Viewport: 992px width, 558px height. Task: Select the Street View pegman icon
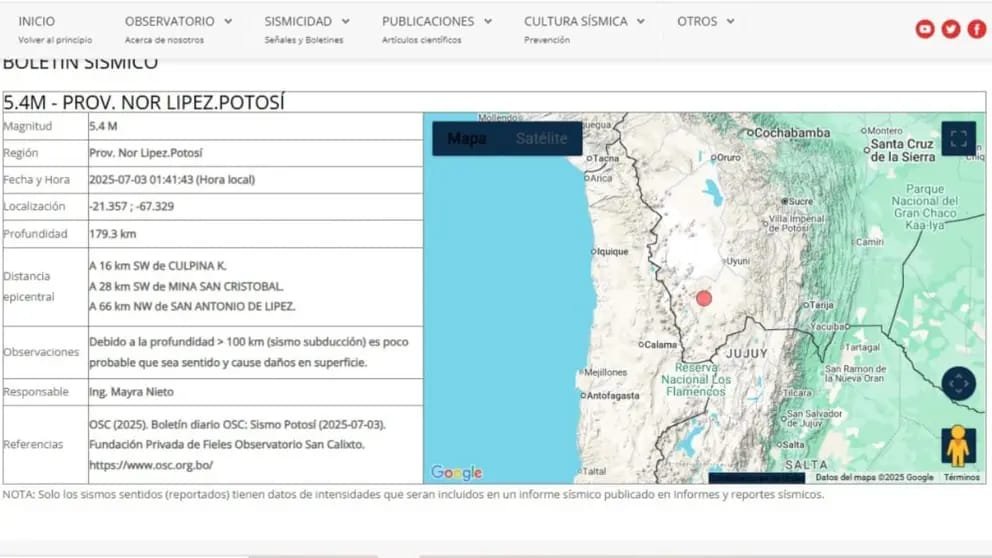[x=958, y=446]
